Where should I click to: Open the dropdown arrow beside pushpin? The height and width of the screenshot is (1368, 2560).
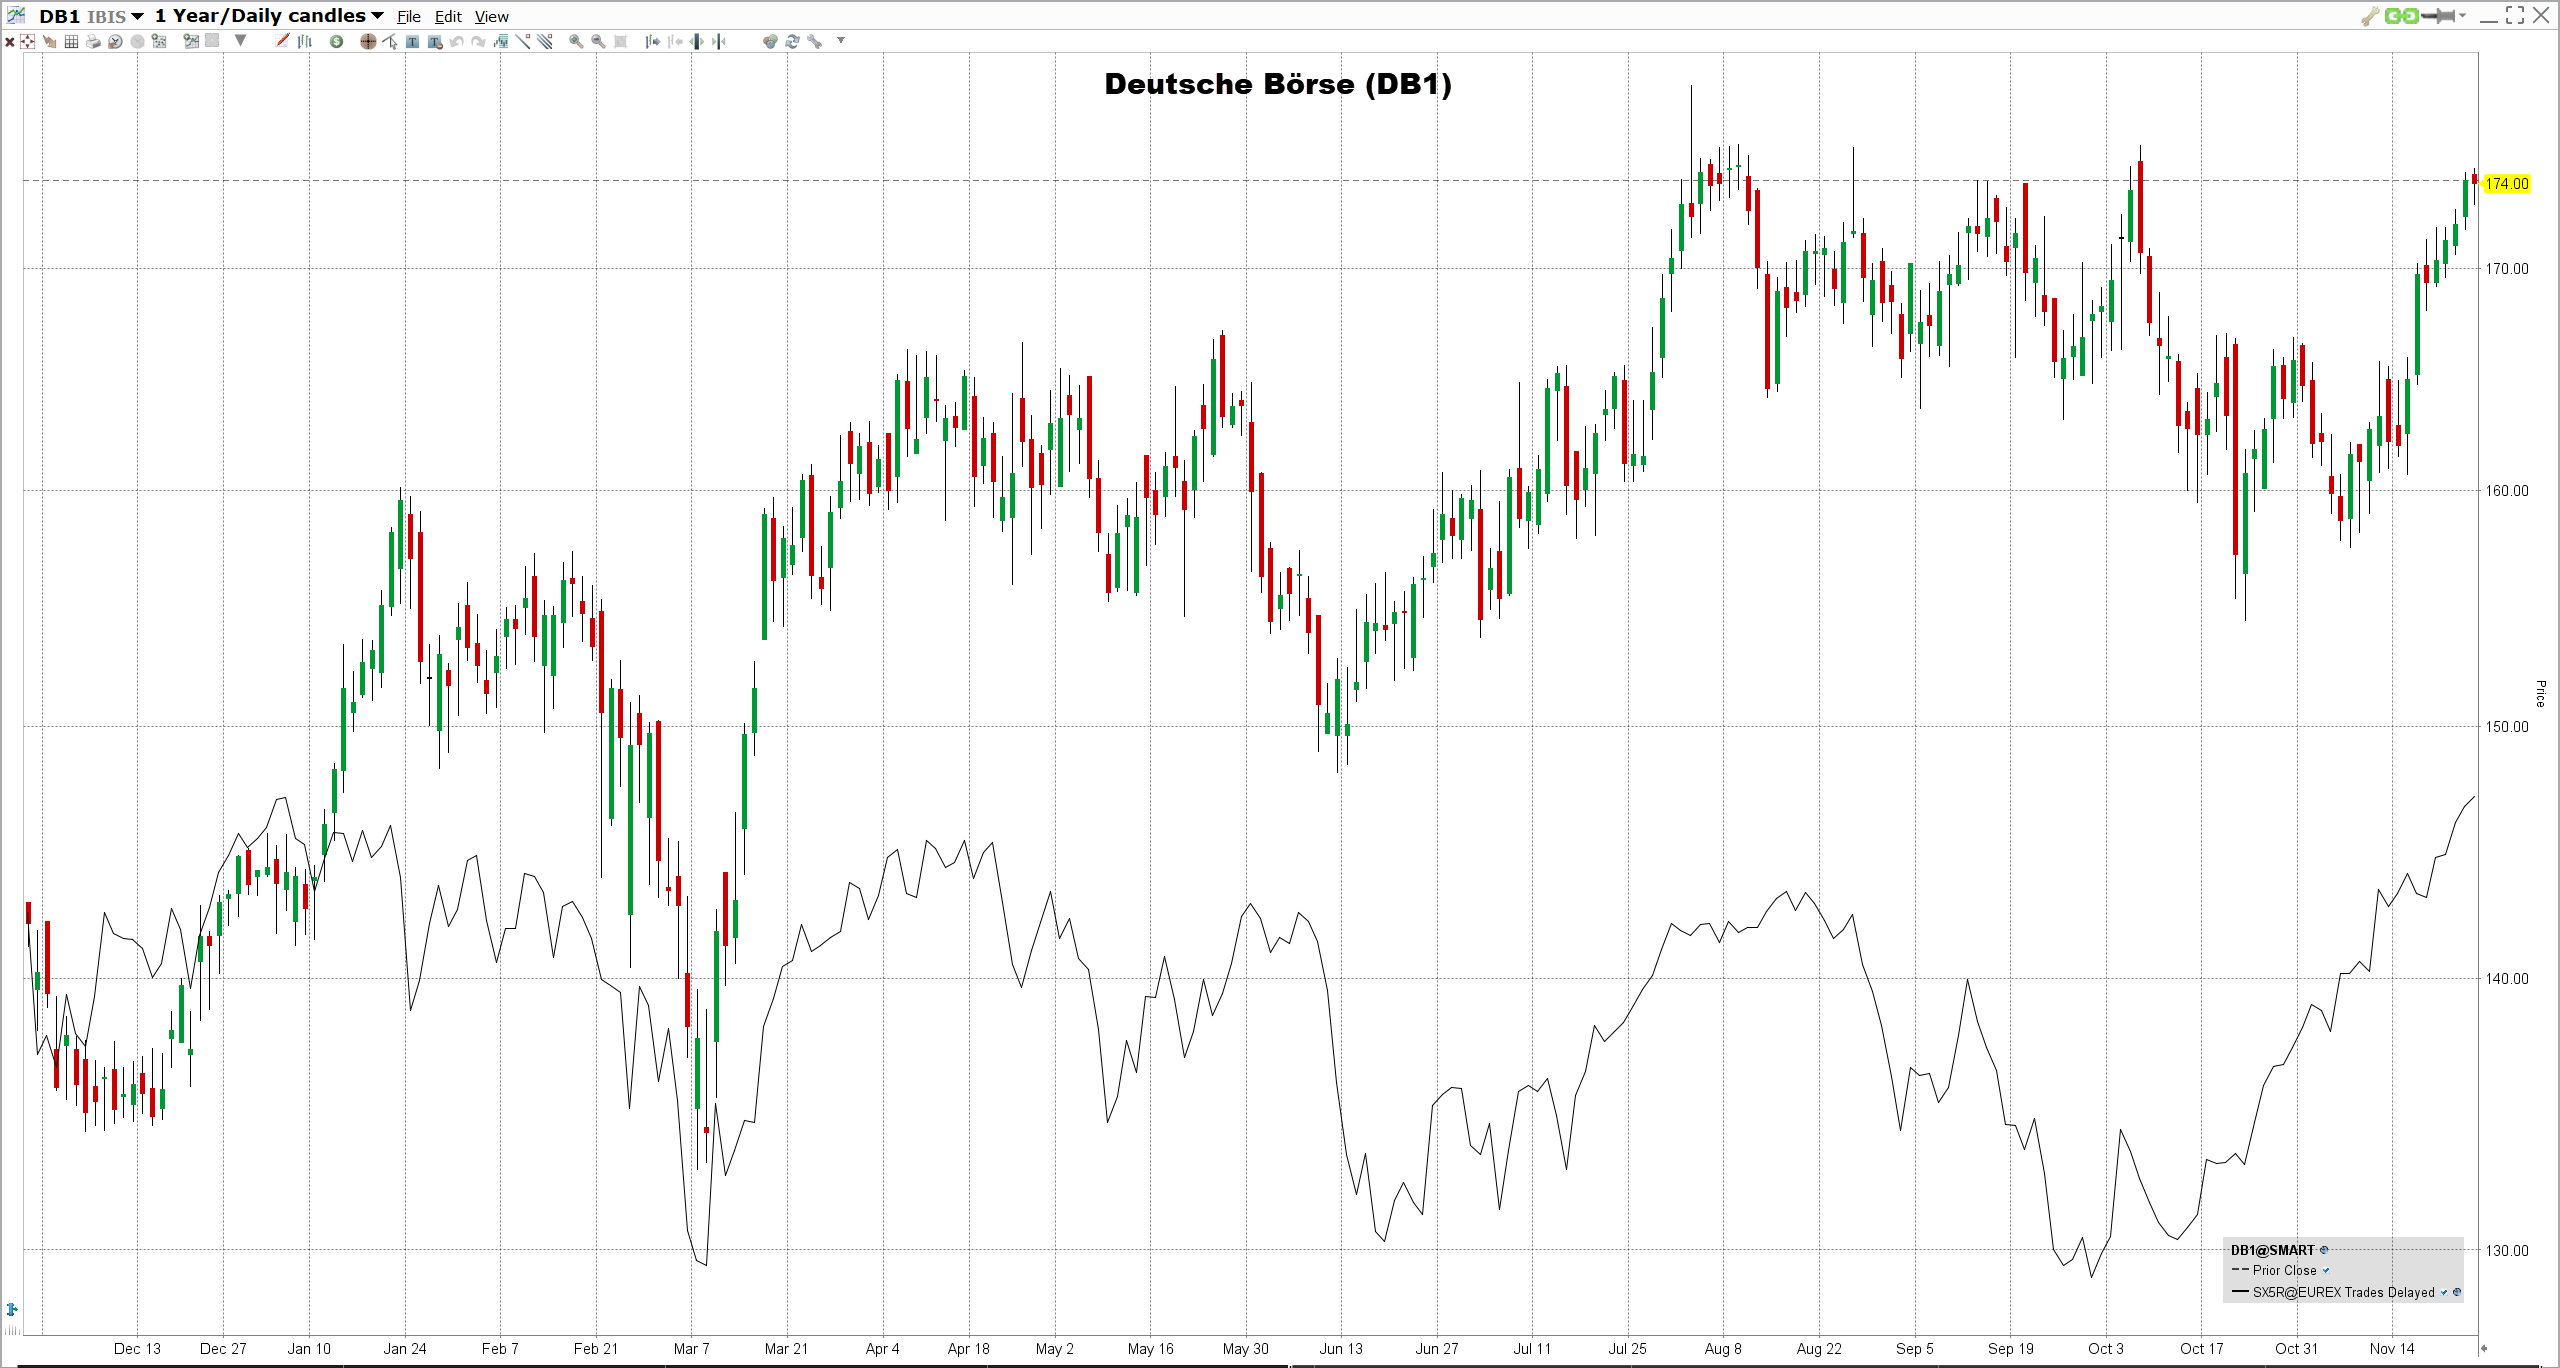[2462, 15]
